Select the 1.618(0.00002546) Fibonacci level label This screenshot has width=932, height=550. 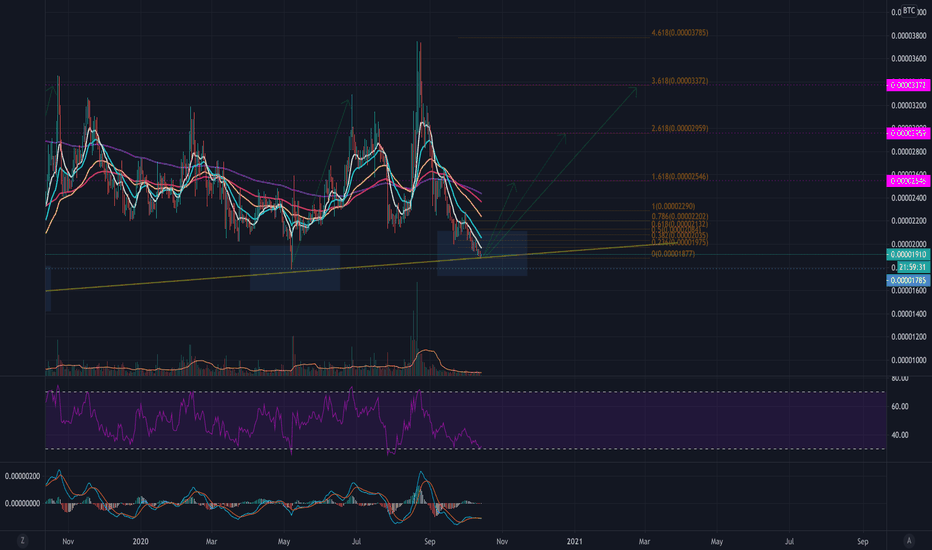tap(679, 177)
